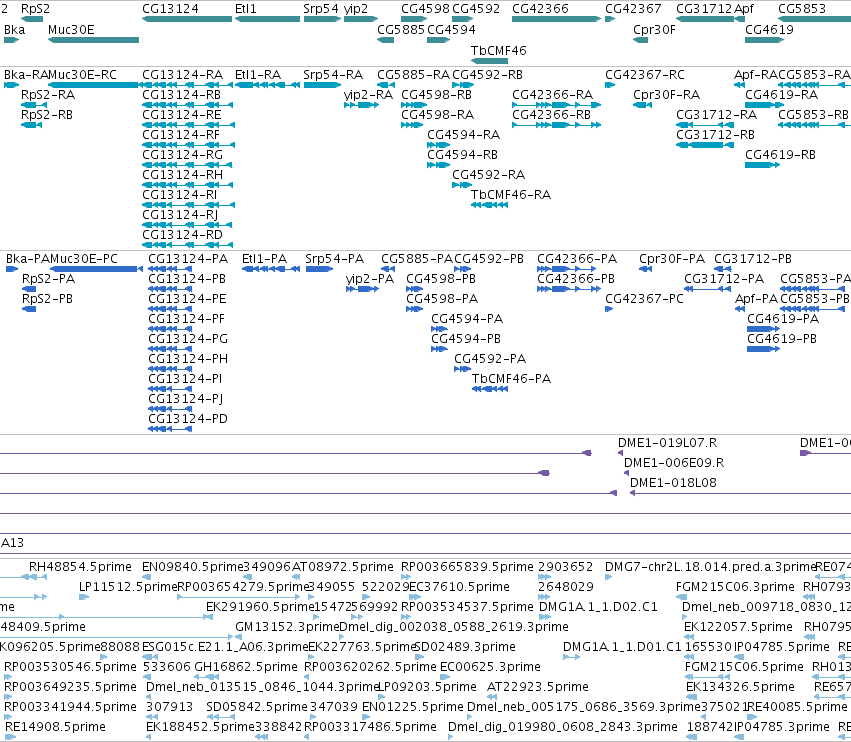851x742 pixels.
Task: Click the Bka gene label
Action: tap(14, 30)
